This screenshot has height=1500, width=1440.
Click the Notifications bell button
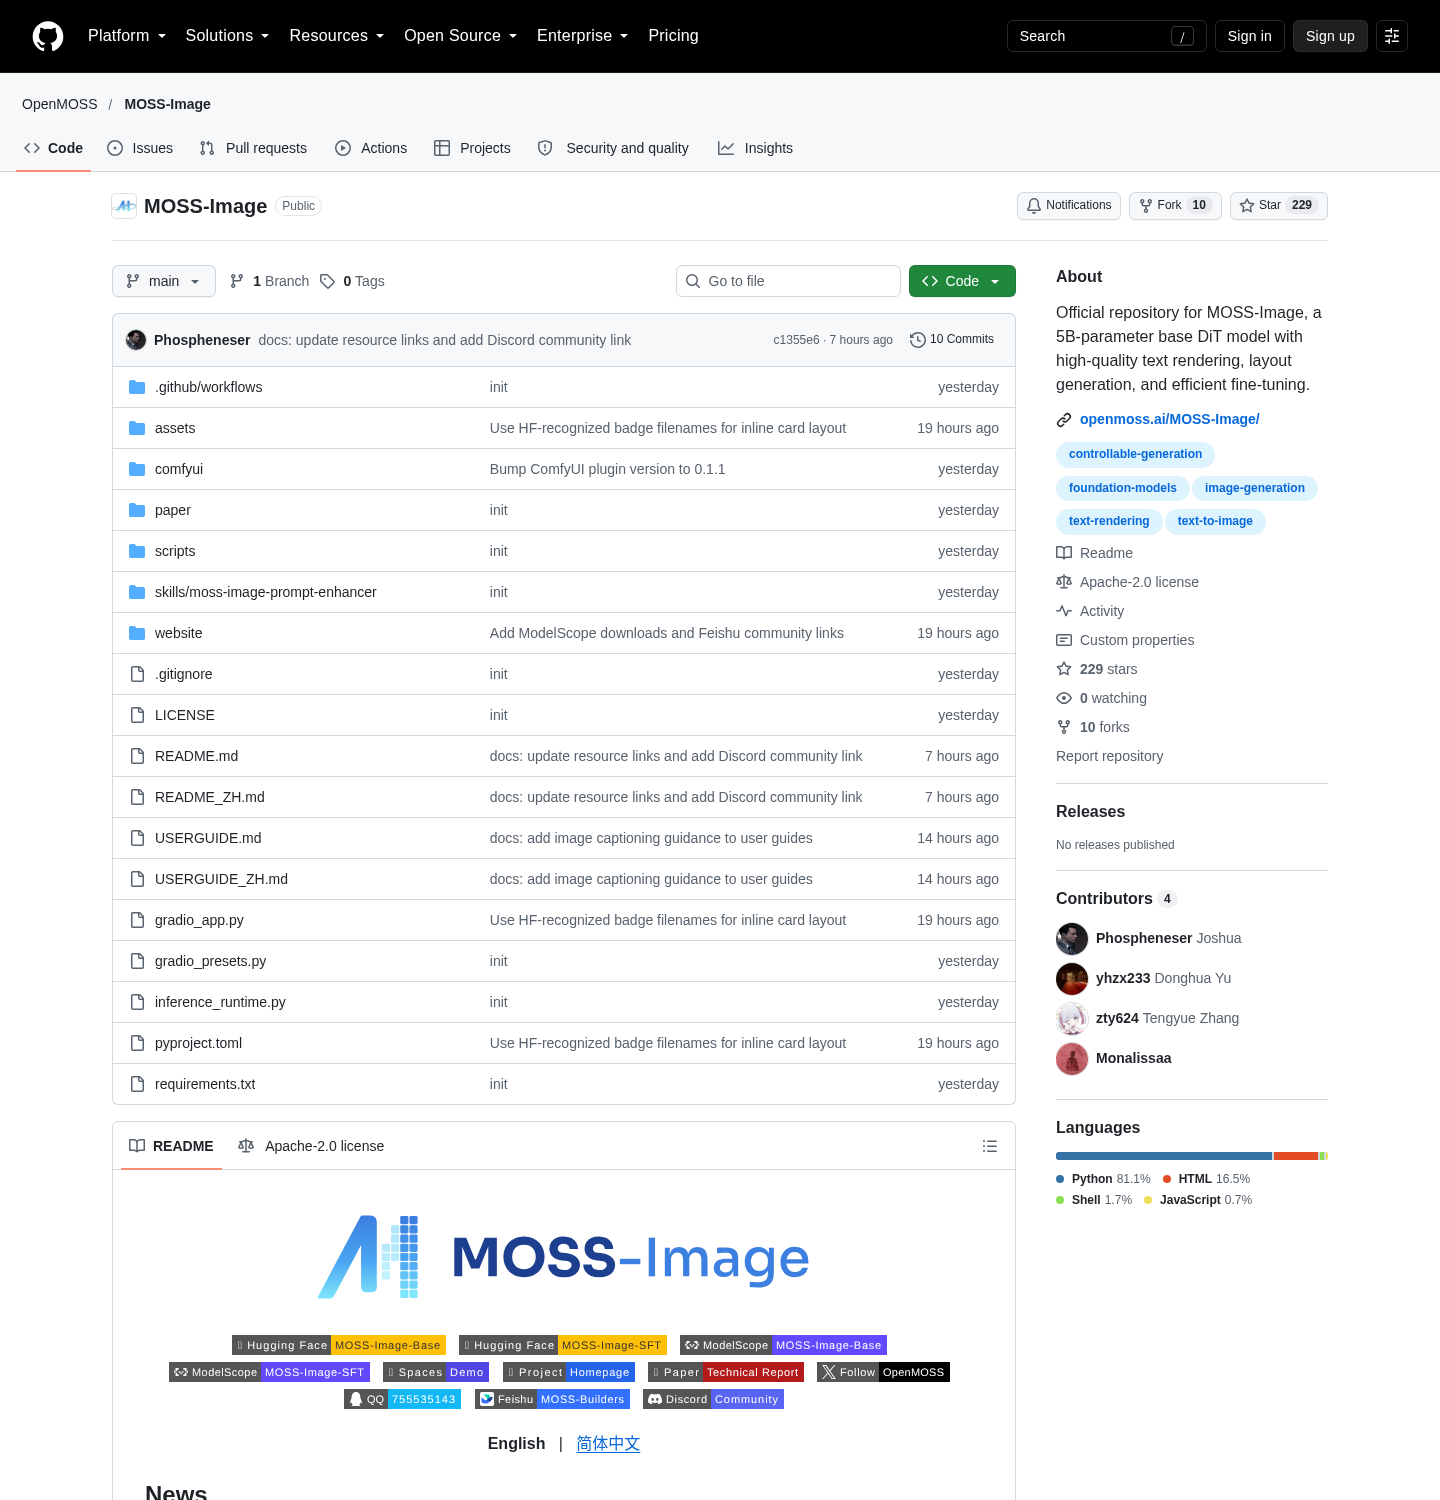coord(1068,206)
